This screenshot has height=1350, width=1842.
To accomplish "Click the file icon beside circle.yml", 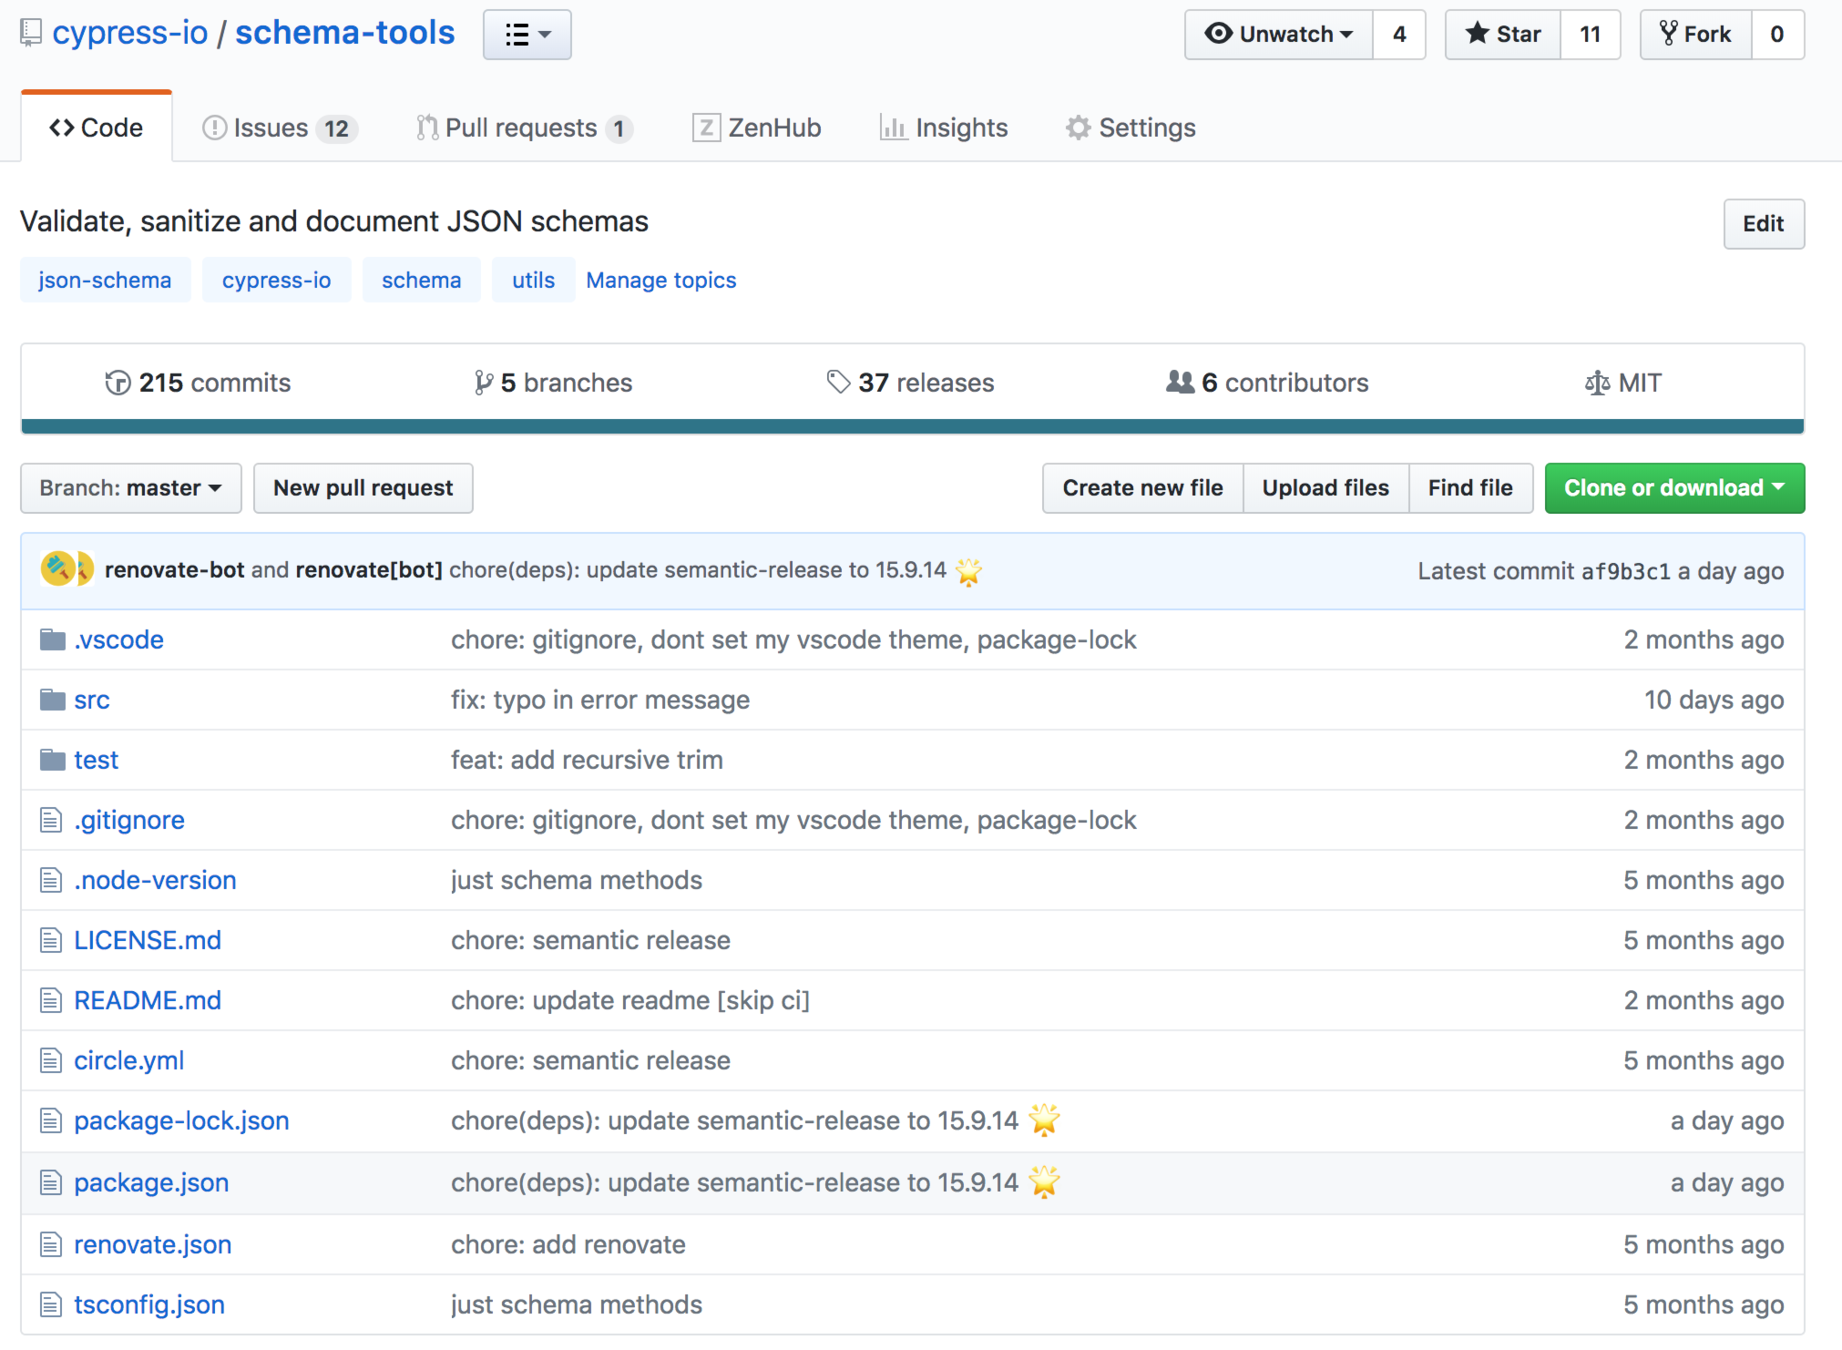I will tap(50, 1060).
